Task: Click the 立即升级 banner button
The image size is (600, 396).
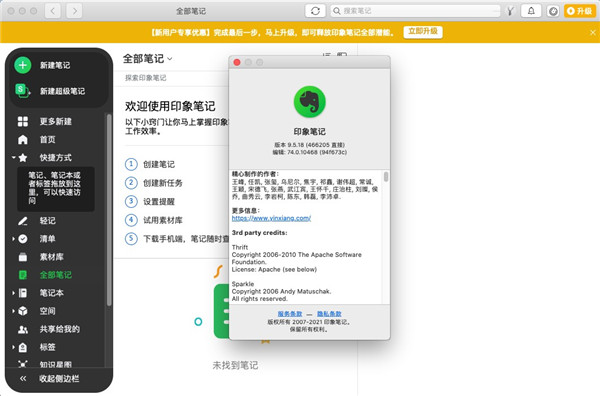Action: (x=423, y=32)
